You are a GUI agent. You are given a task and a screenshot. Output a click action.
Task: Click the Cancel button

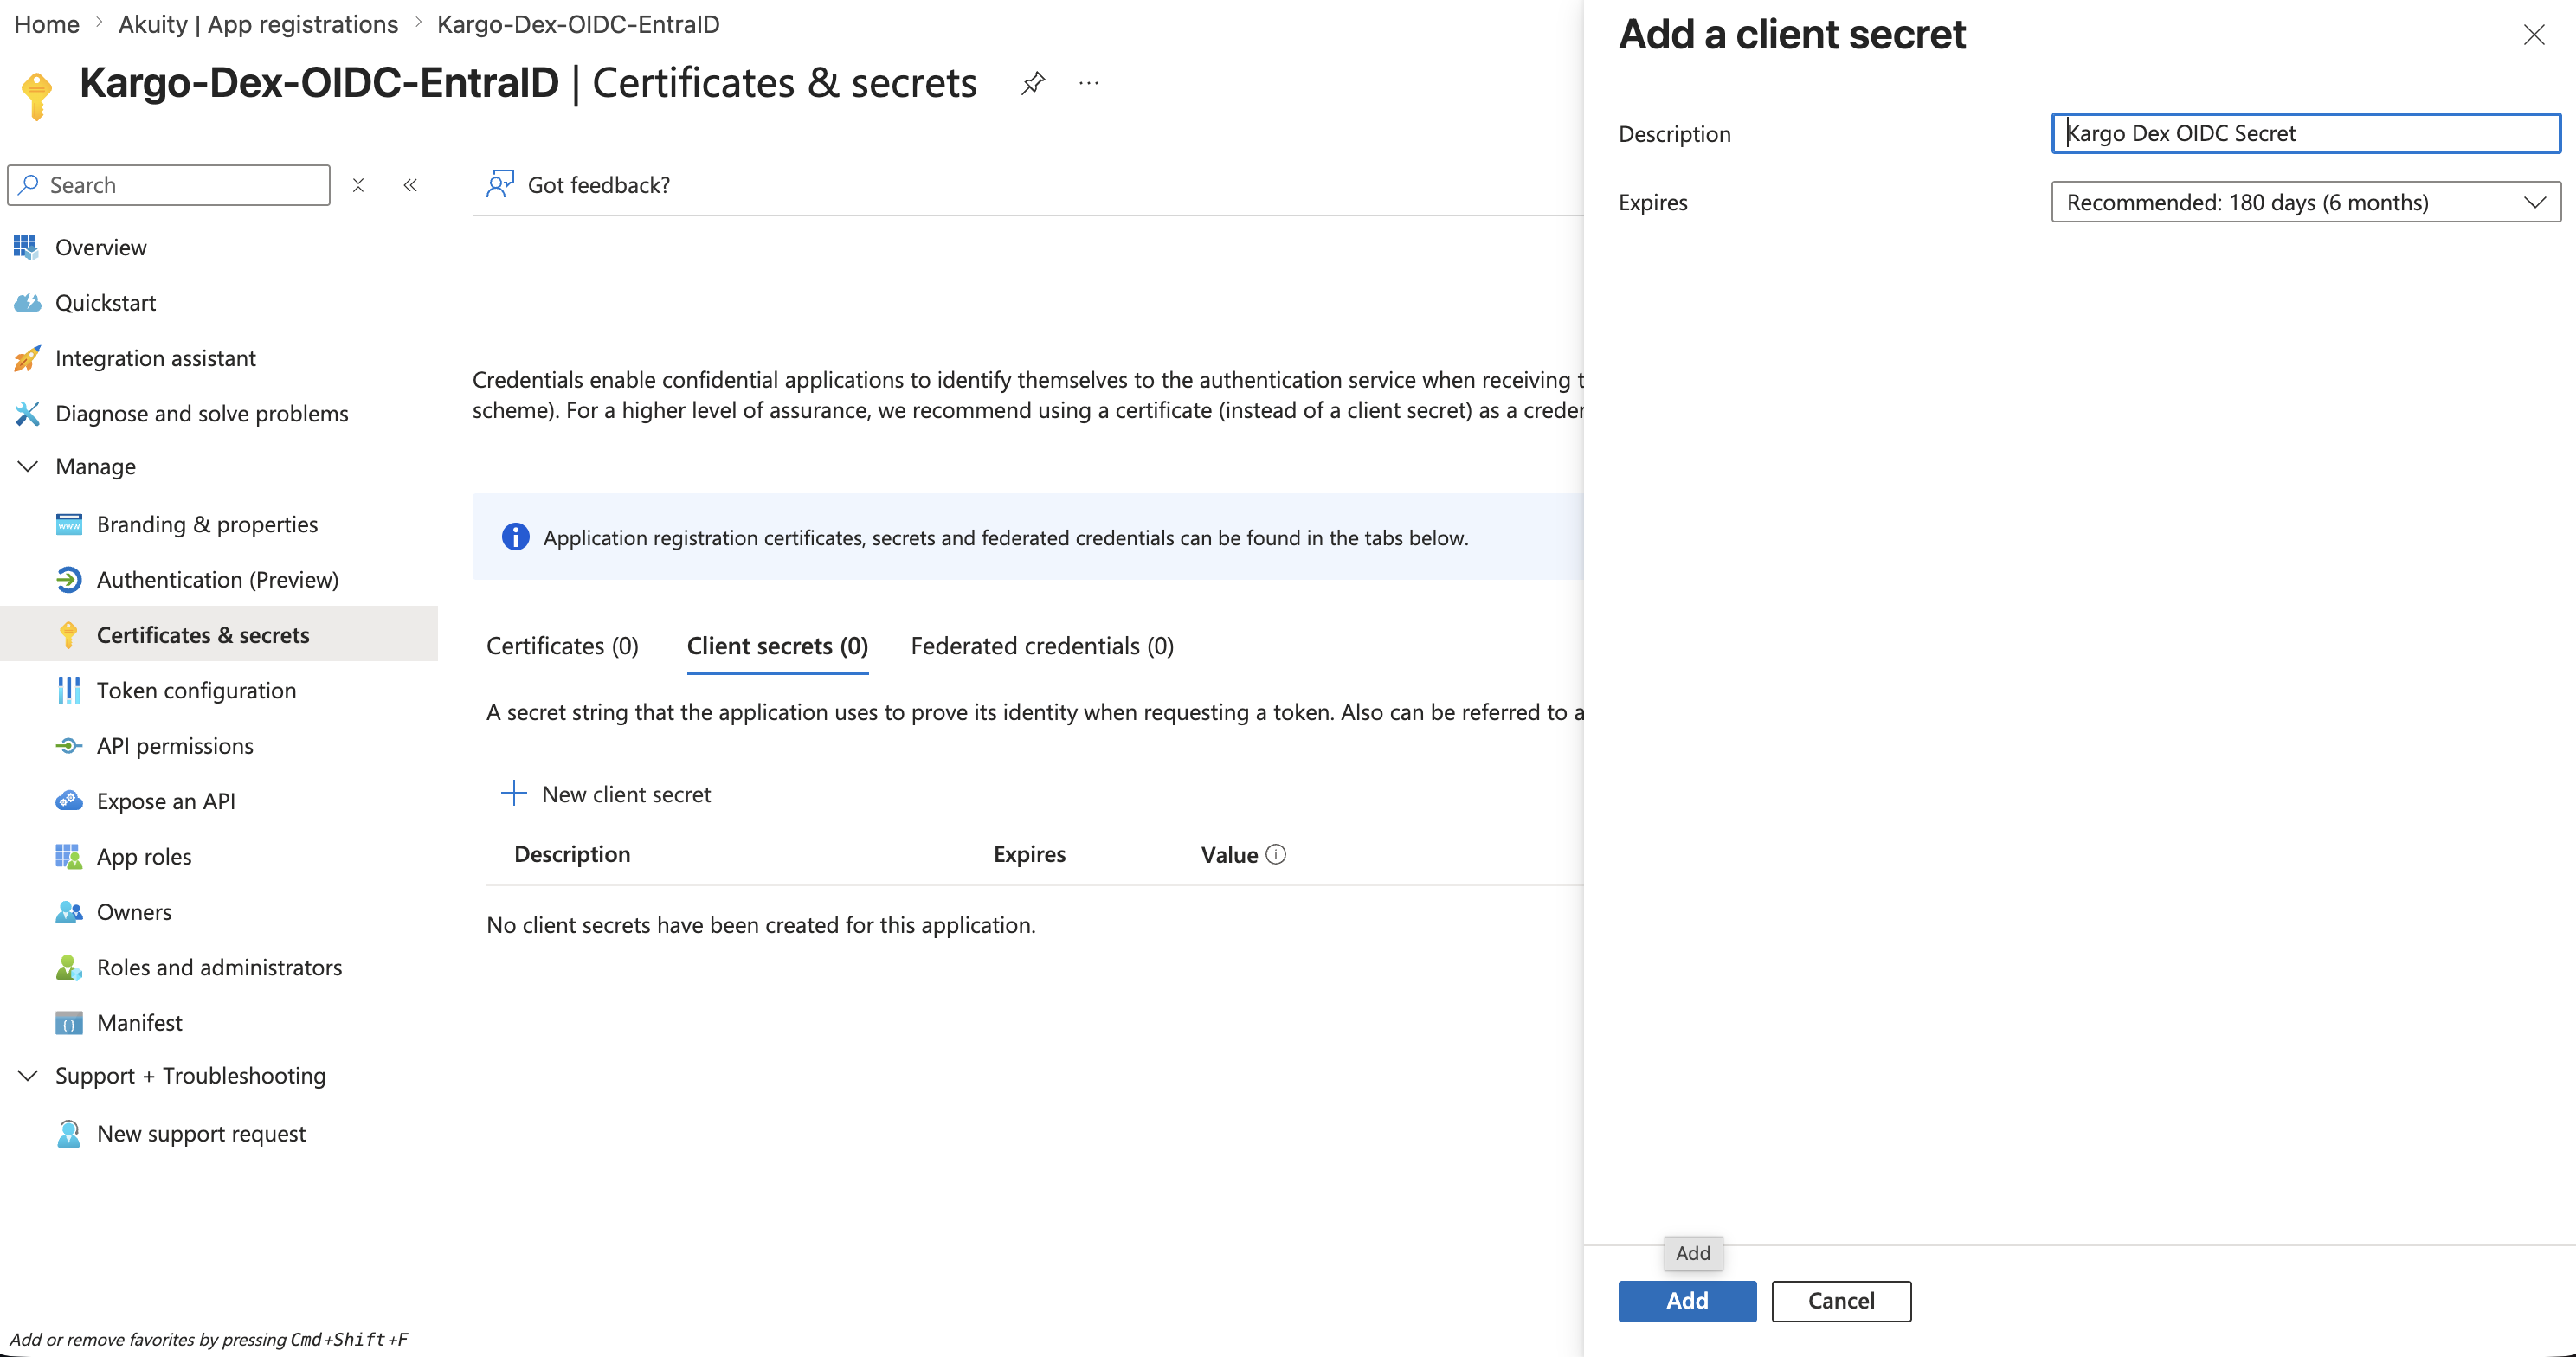pos(1841,1301)
